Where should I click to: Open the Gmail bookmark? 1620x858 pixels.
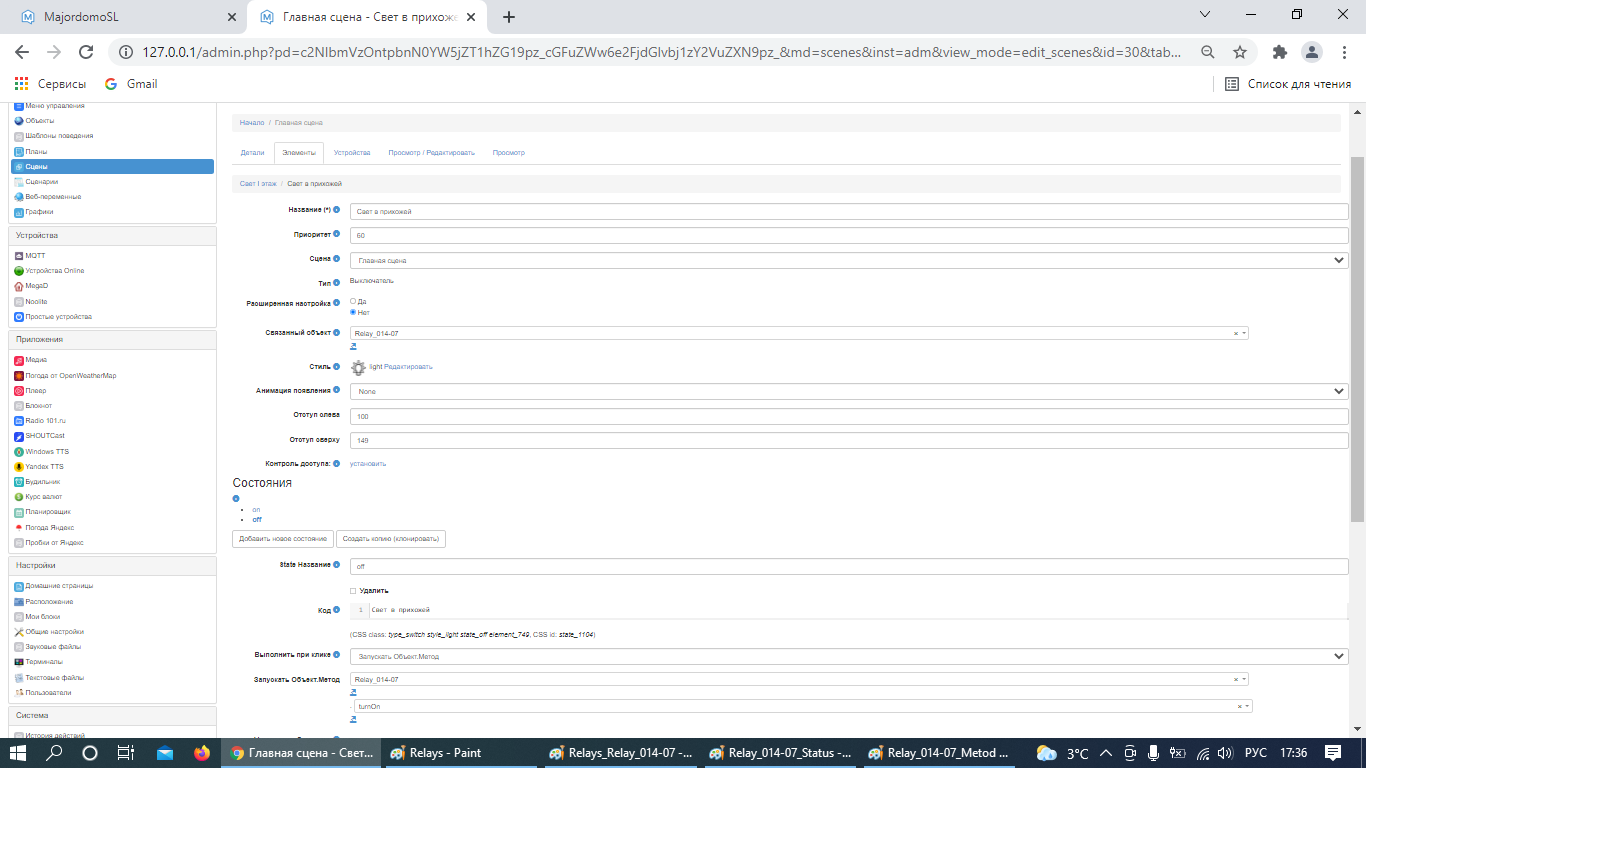pos(131,84)
